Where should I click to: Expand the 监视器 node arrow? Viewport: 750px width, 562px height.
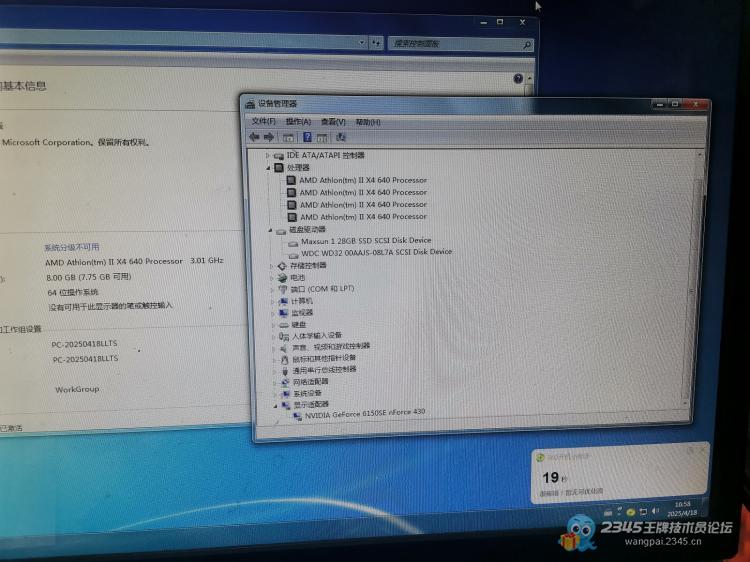point(274,313)
